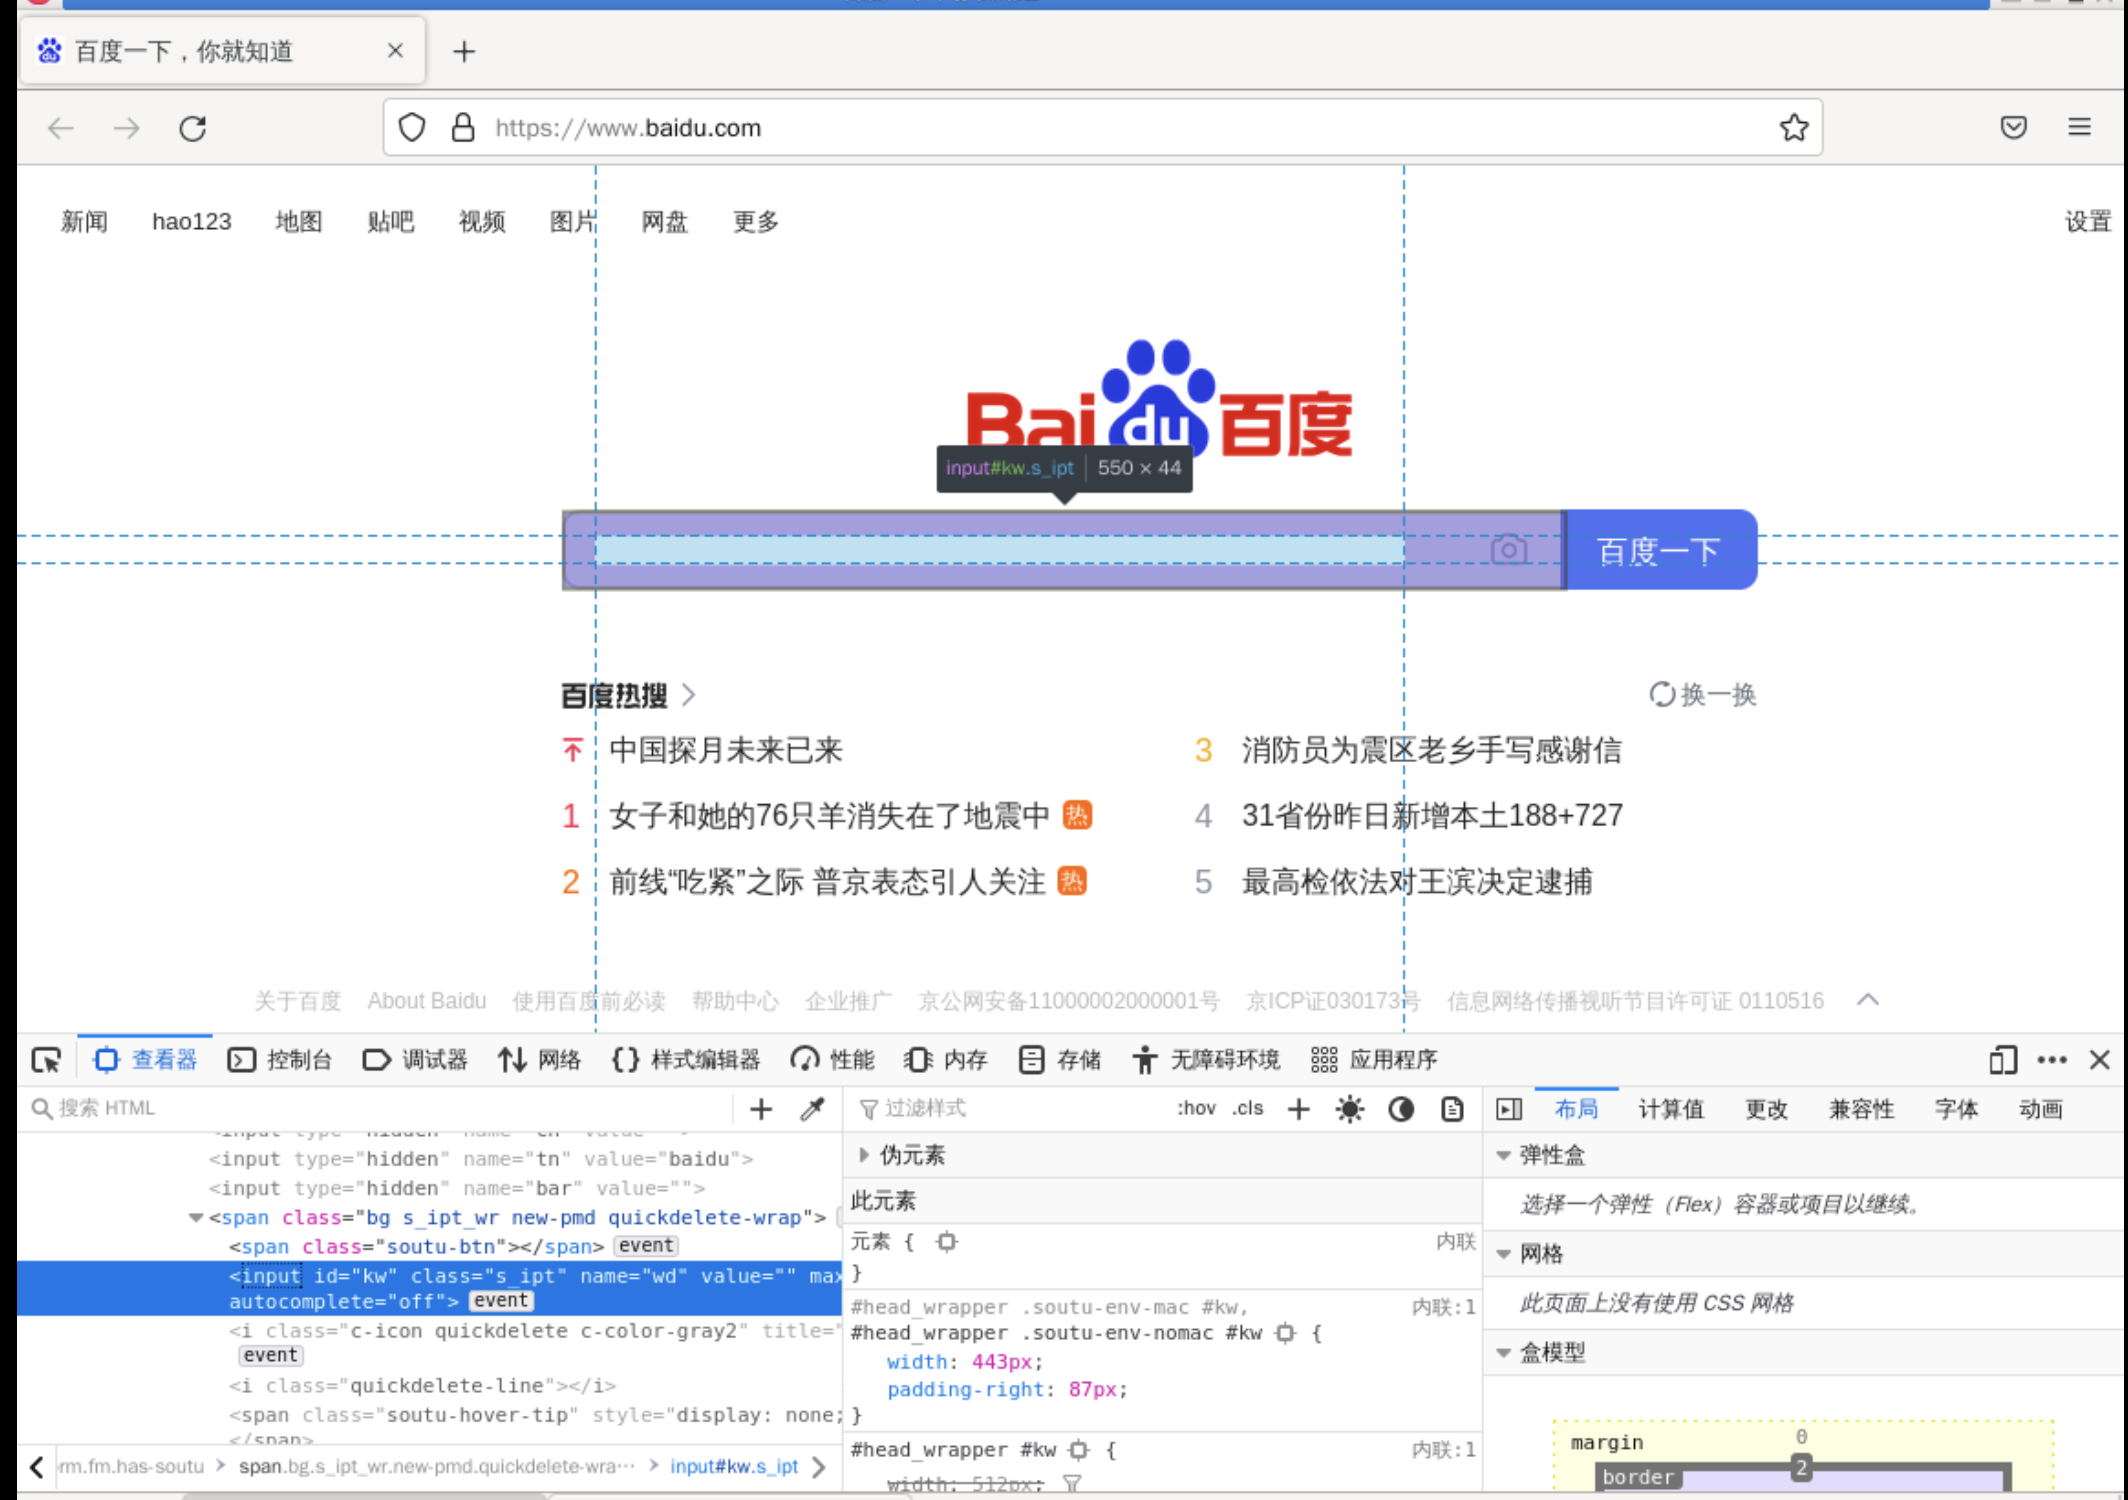Collapse the footer with the up chevron

(1868, 1000)
